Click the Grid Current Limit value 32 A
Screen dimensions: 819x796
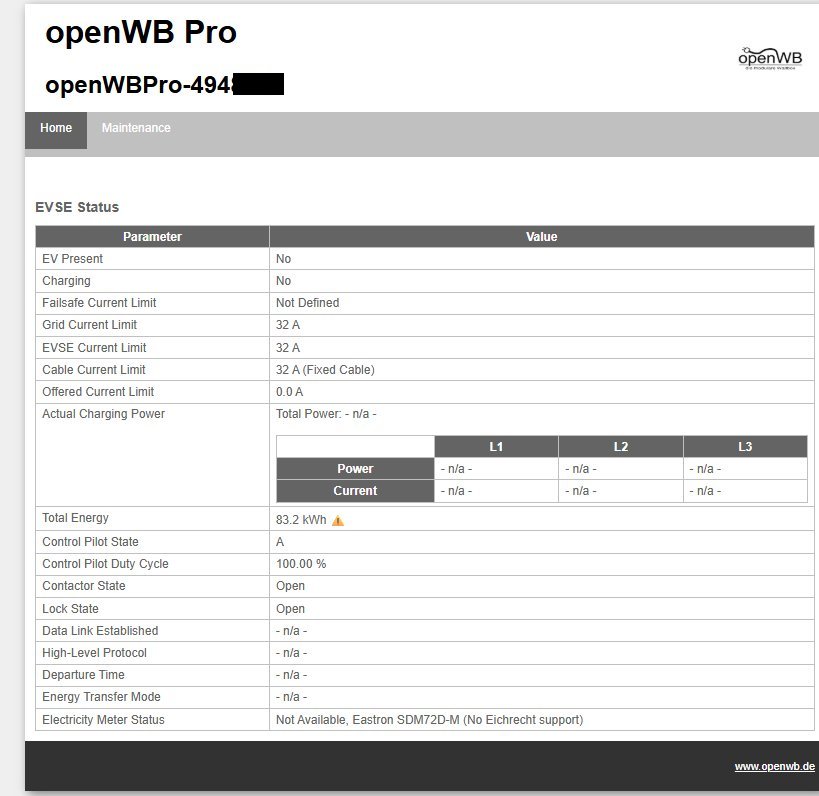(x=289, y=325)
